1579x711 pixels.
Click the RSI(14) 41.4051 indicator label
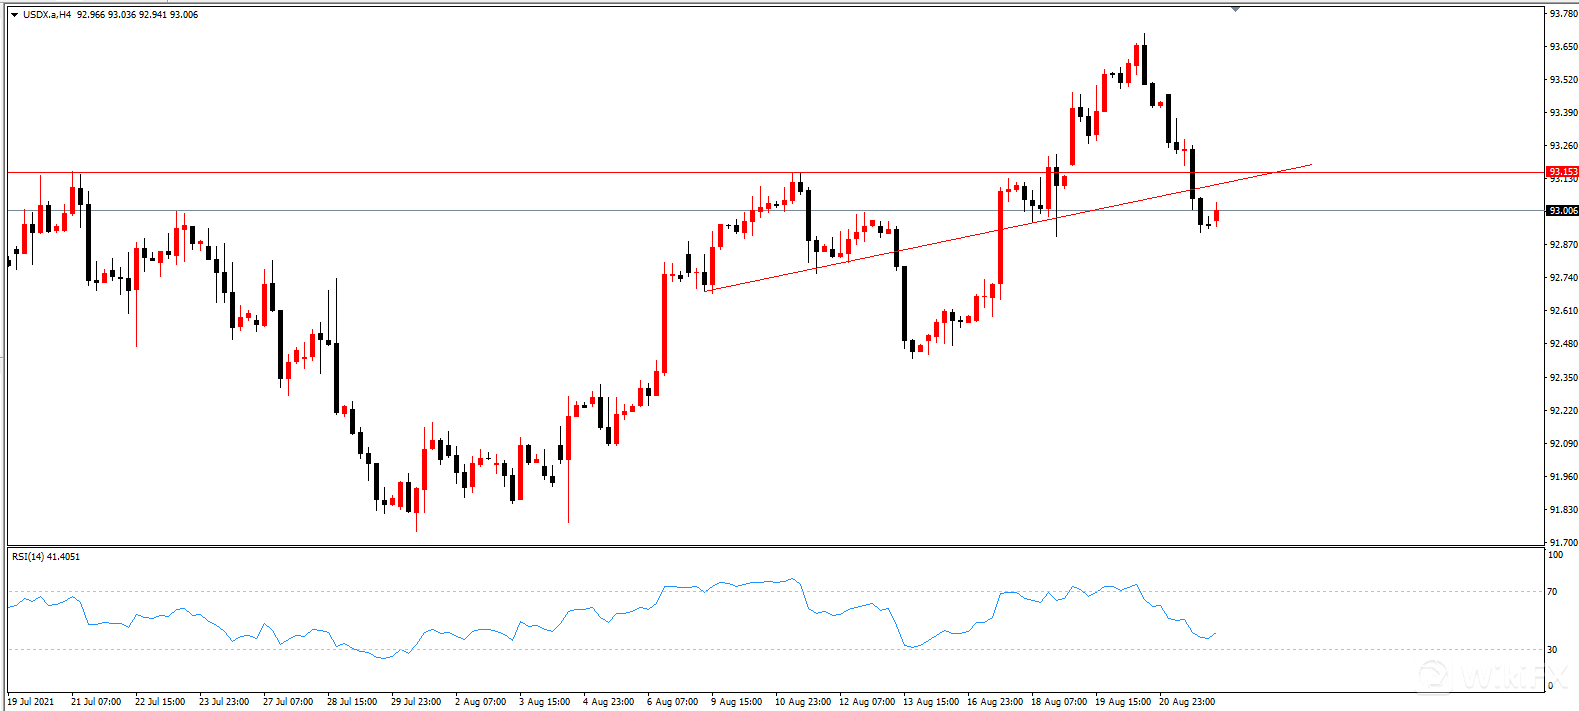pyautogui.click(x=46, y=557)
